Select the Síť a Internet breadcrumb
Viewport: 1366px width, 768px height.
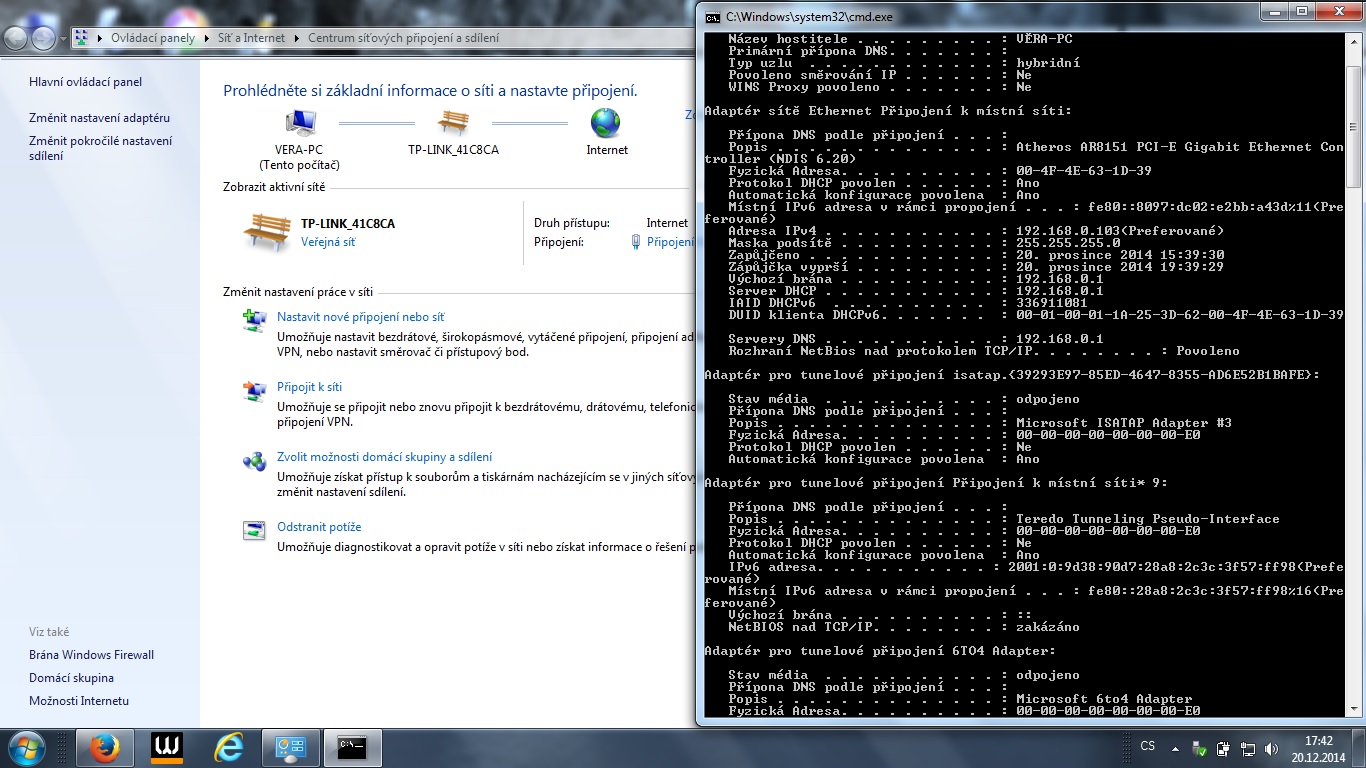point(251,38)
